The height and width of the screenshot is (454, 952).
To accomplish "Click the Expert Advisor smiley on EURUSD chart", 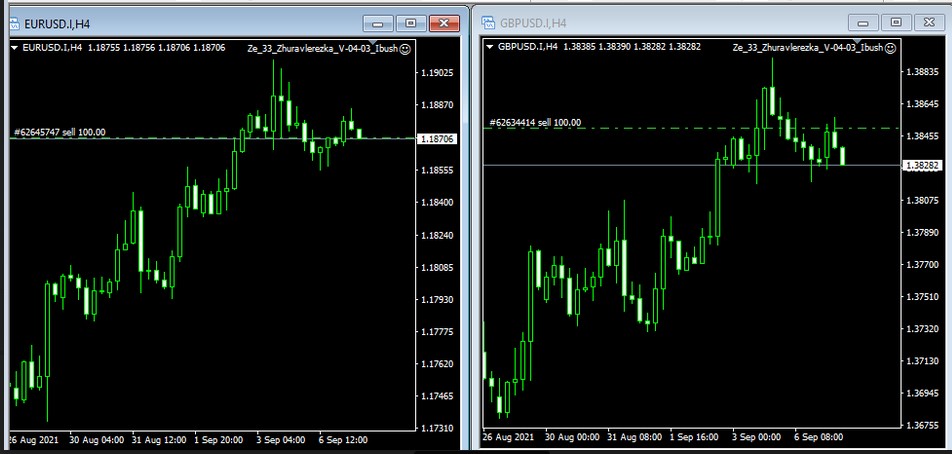I will (x=404, y=47).
